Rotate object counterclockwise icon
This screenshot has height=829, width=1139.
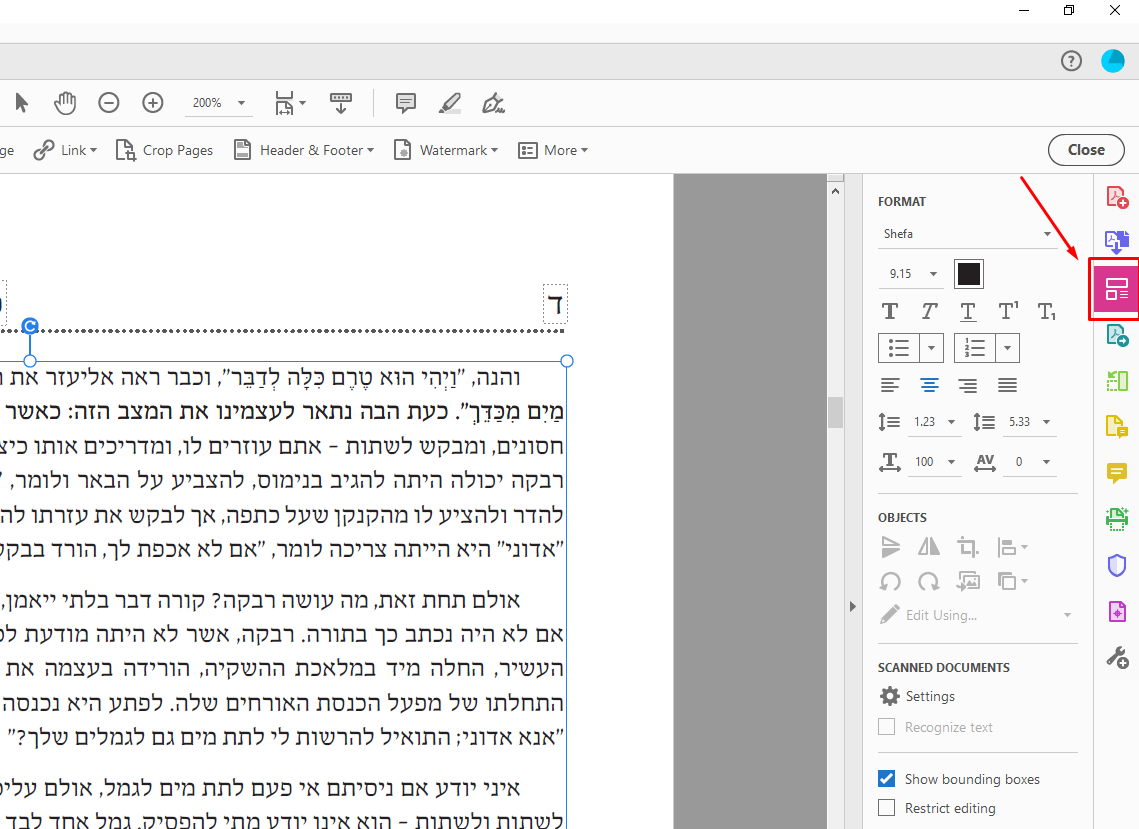[x=890, y=581]
